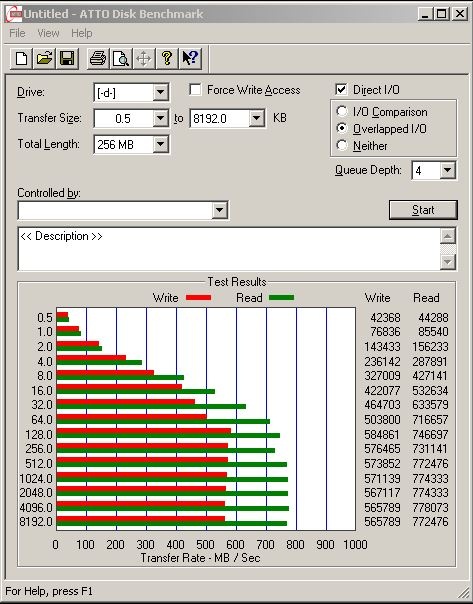Click the Test Results group heading
473x604 pixels.
237,282
